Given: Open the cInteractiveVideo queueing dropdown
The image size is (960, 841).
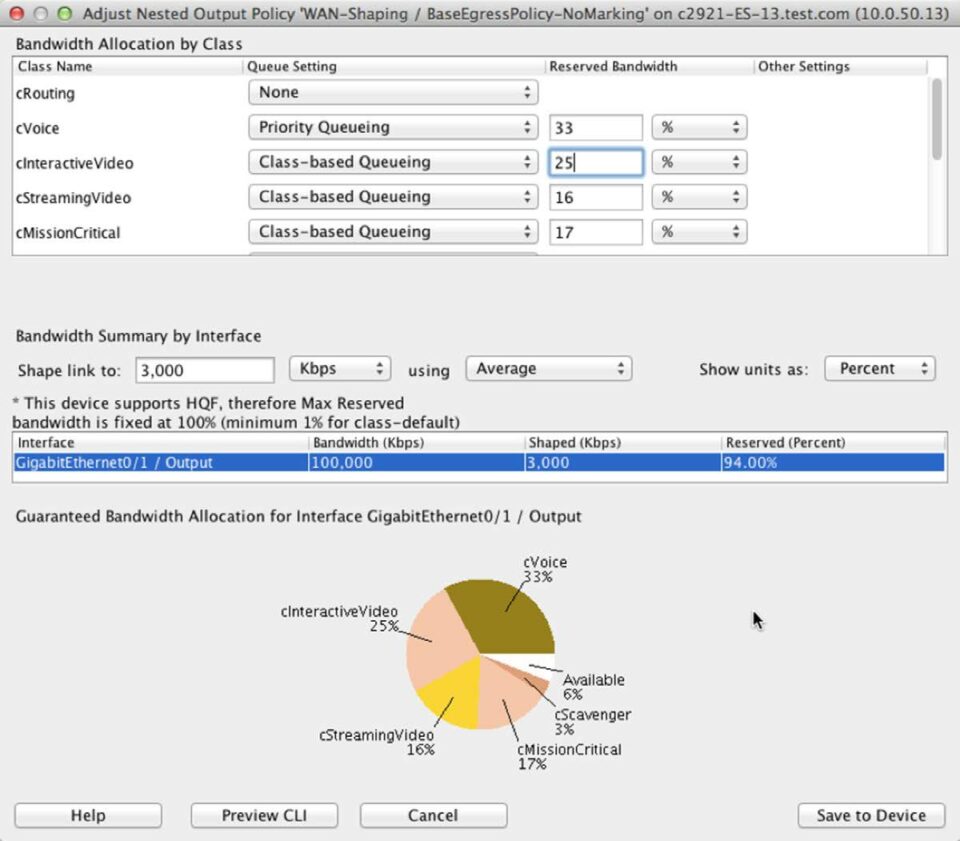Looking at the screenshot, I should pos(392,162).
